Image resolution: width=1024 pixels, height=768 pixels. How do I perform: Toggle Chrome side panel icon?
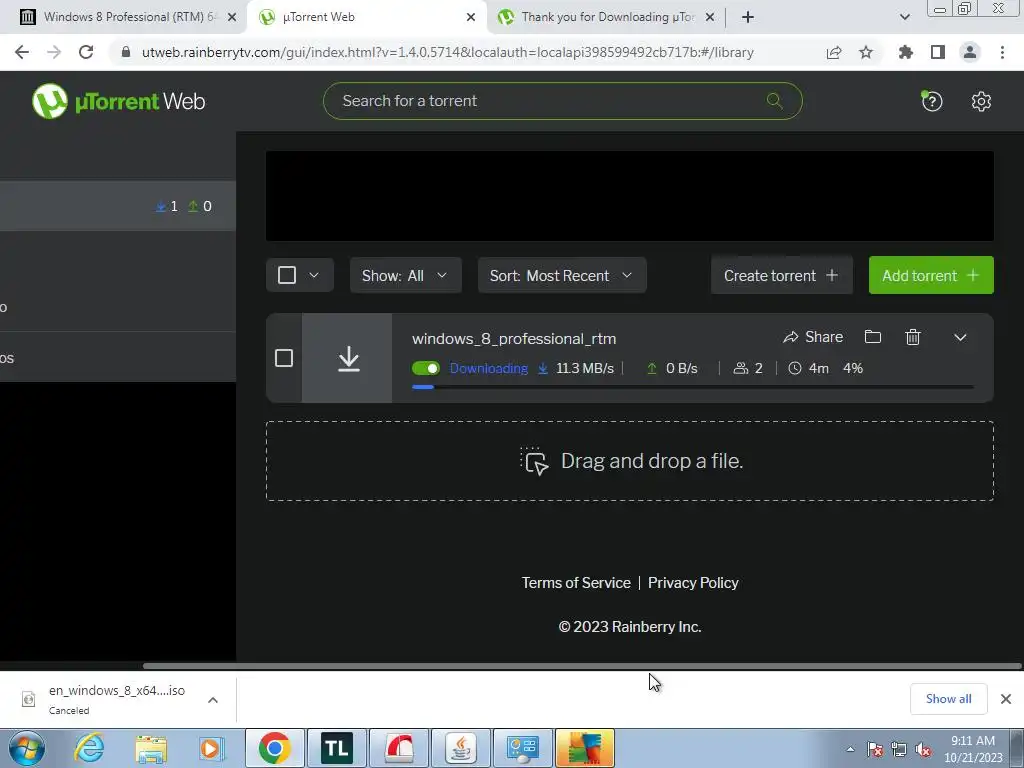938,52
